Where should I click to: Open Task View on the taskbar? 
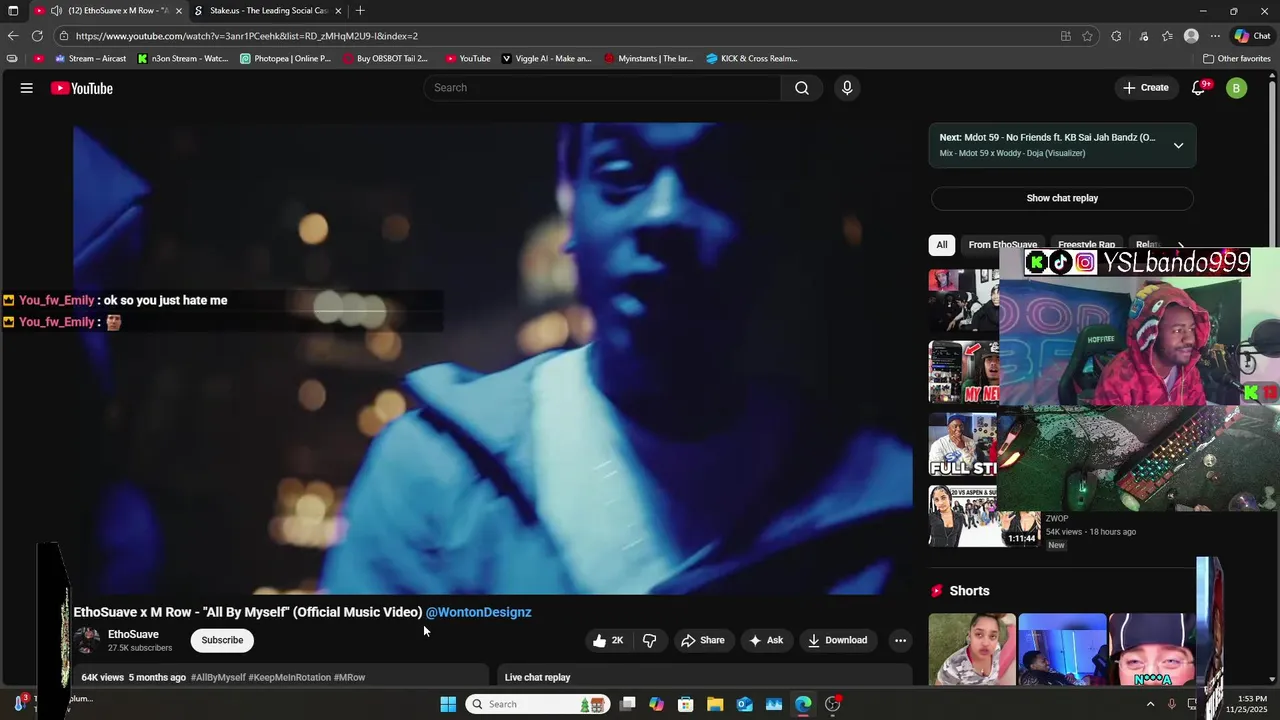(x=627, y=704)
